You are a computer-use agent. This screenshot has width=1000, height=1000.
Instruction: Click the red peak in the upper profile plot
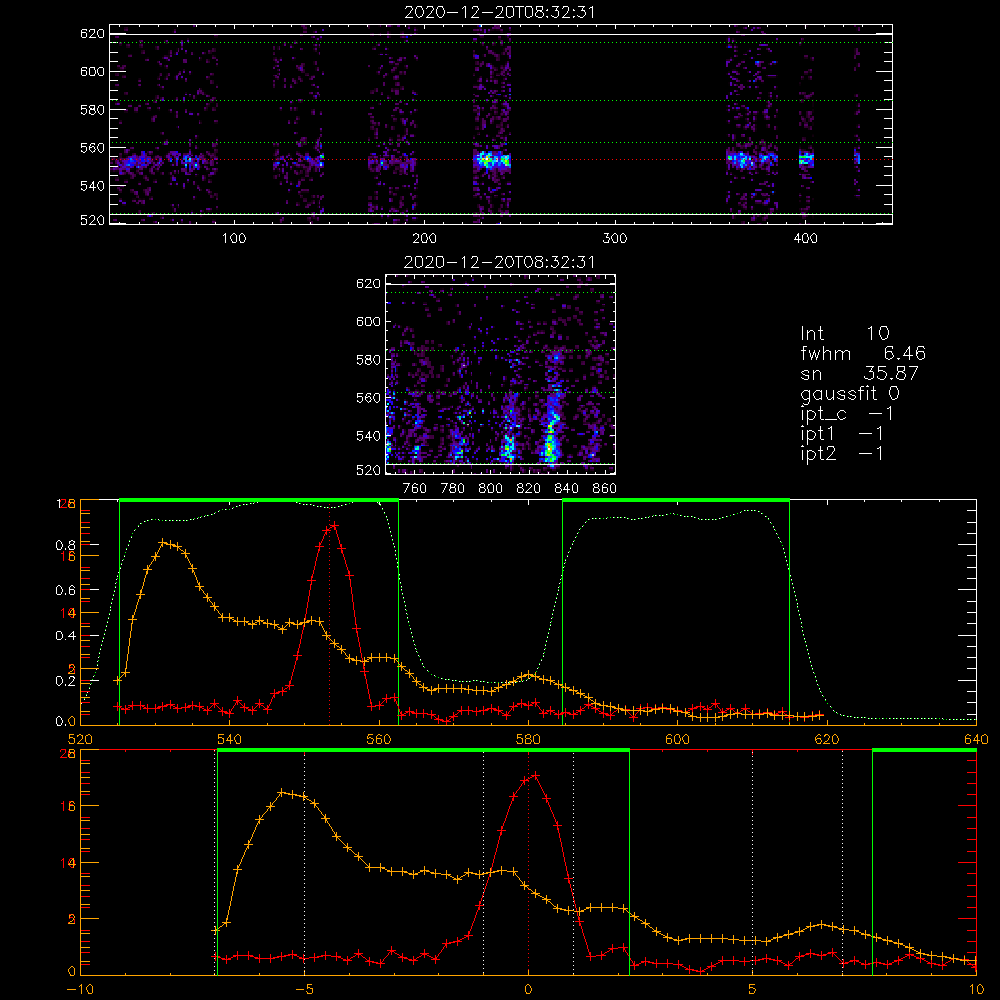(334, 525)
